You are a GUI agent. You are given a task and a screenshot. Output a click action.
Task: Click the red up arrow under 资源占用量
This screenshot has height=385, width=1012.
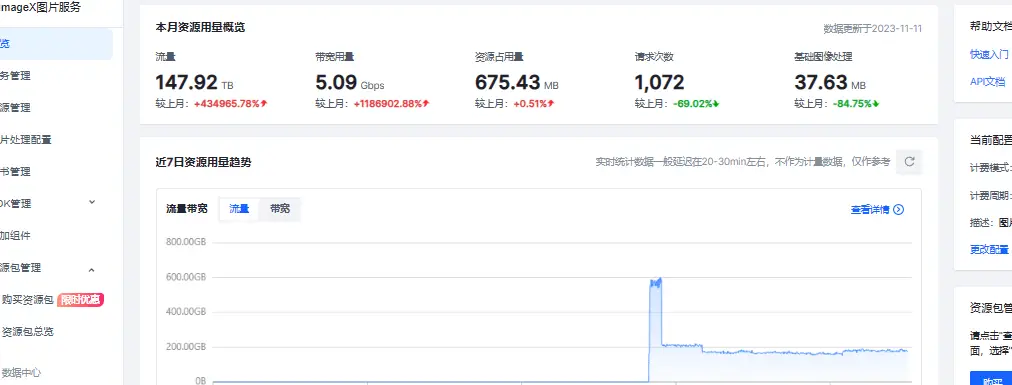[551, 104]
